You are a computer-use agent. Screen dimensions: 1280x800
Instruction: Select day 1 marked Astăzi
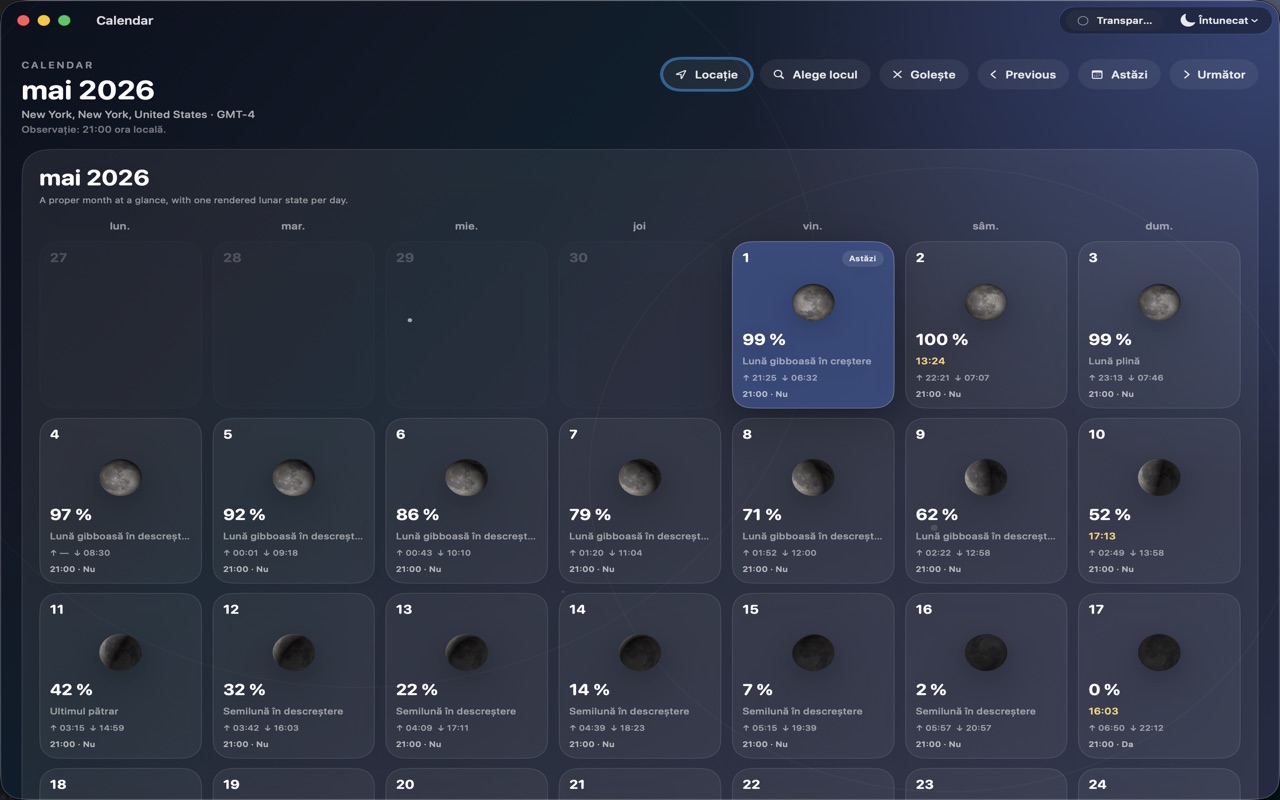click(813, 324)
